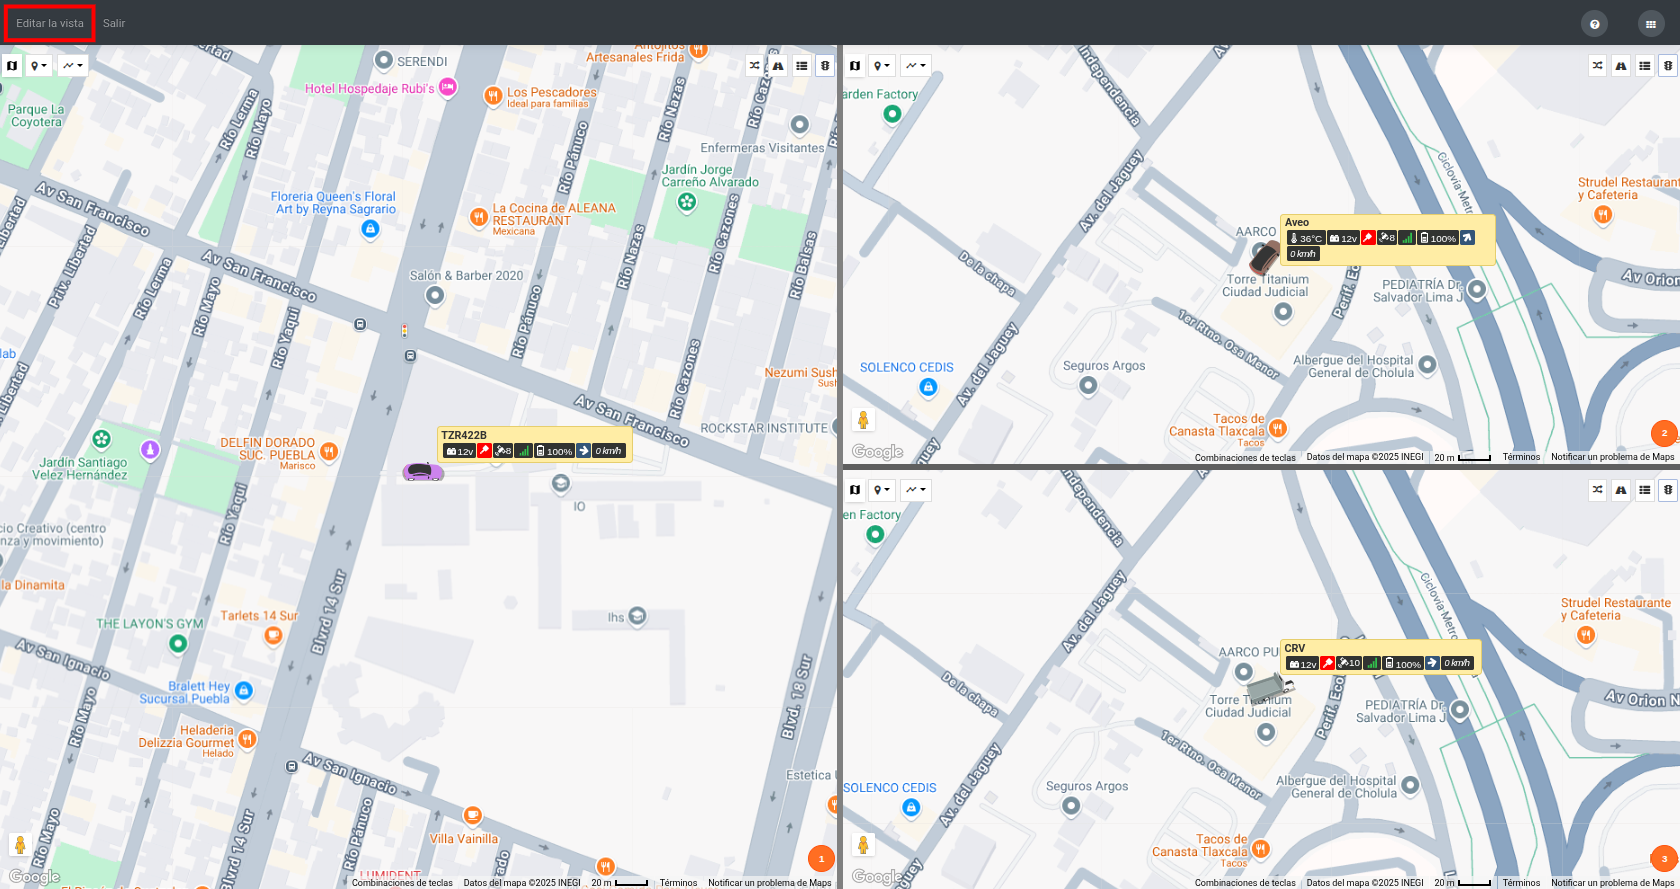Click the Aveo vehicle marker on the map

(x=1265, y=258)
